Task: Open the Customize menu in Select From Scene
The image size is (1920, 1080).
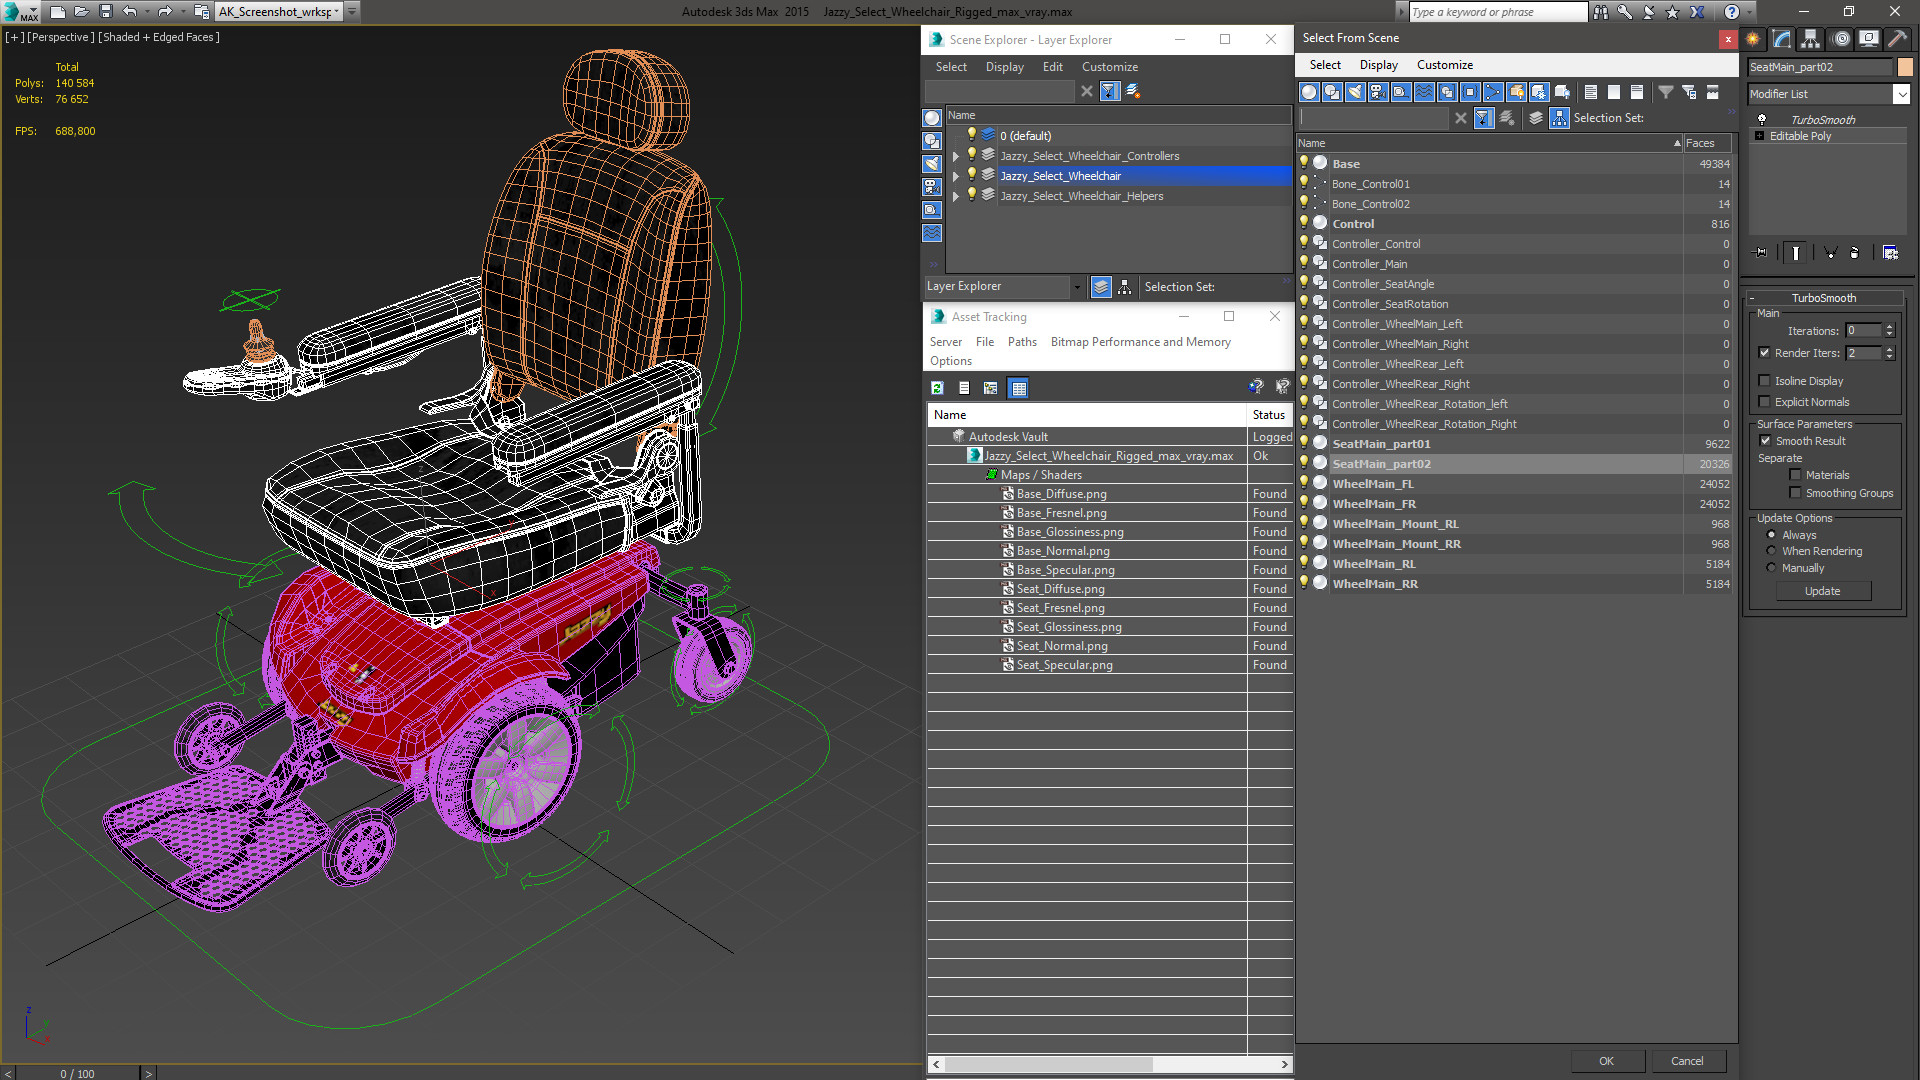Action: tap(1444, 65)
